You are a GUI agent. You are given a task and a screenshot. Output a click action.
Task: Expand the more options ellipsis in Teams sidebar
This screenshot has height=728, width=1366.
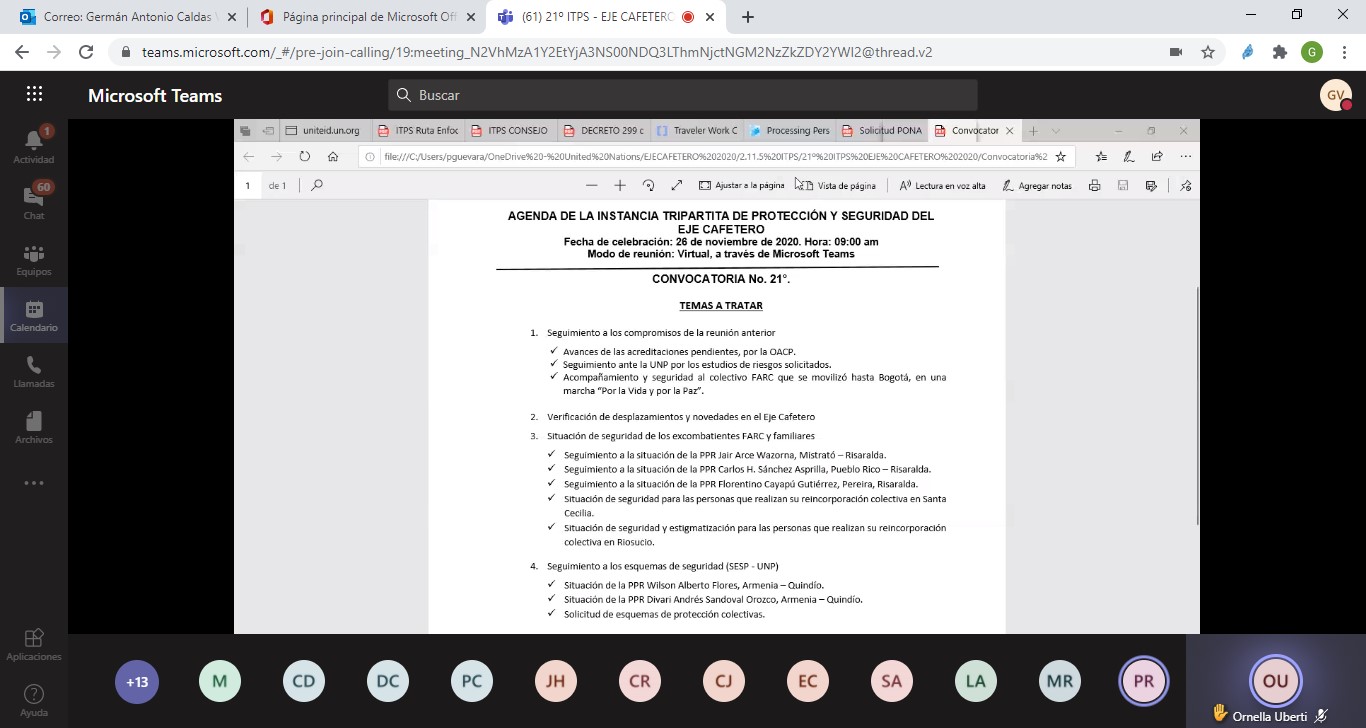(x=34, y=483)
